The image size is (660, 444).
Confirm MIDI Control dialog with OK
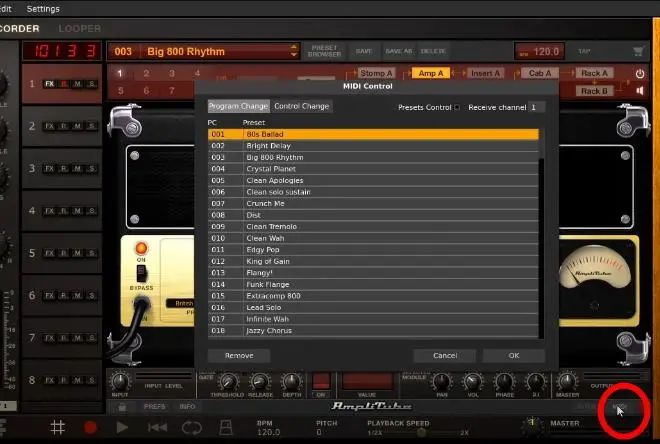pos(514,356)
